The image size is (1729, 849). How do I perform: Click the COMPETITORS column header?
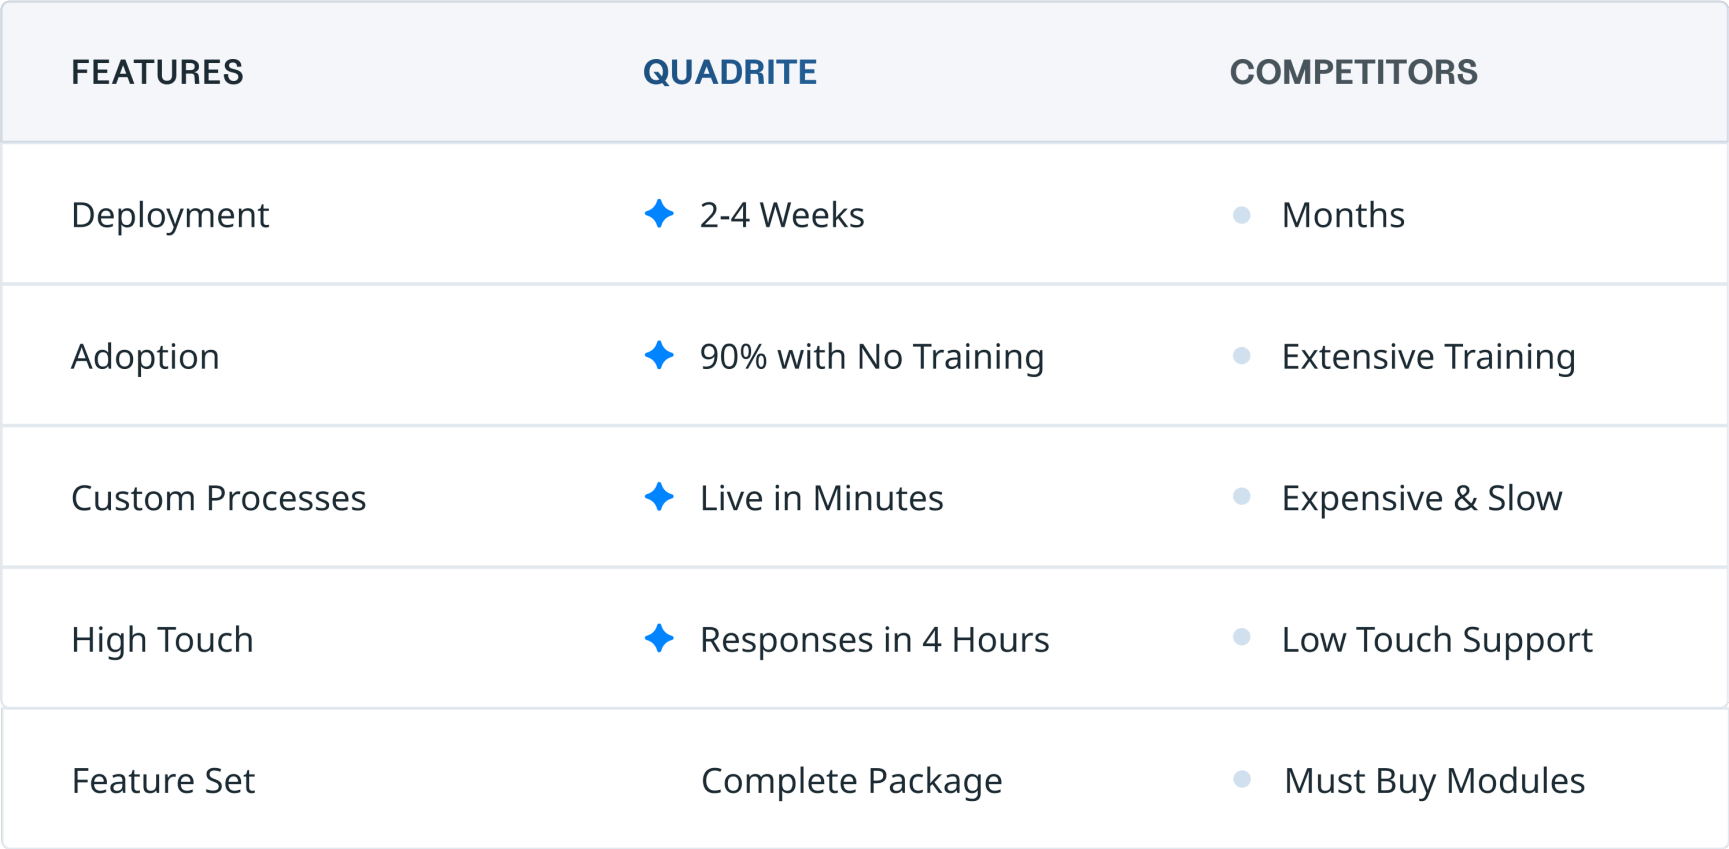(1353, 72)
